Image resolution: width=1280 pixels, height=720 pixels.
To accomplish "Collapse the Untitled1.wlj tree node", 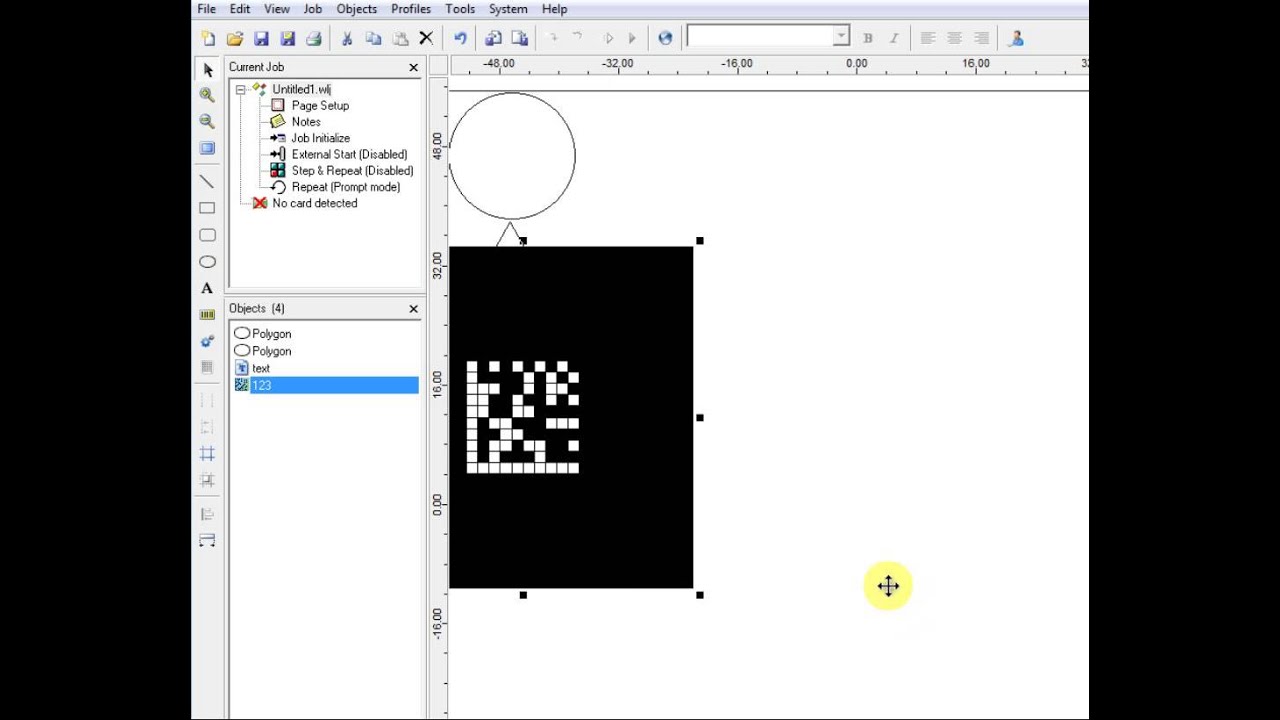I will pos(241,89).
